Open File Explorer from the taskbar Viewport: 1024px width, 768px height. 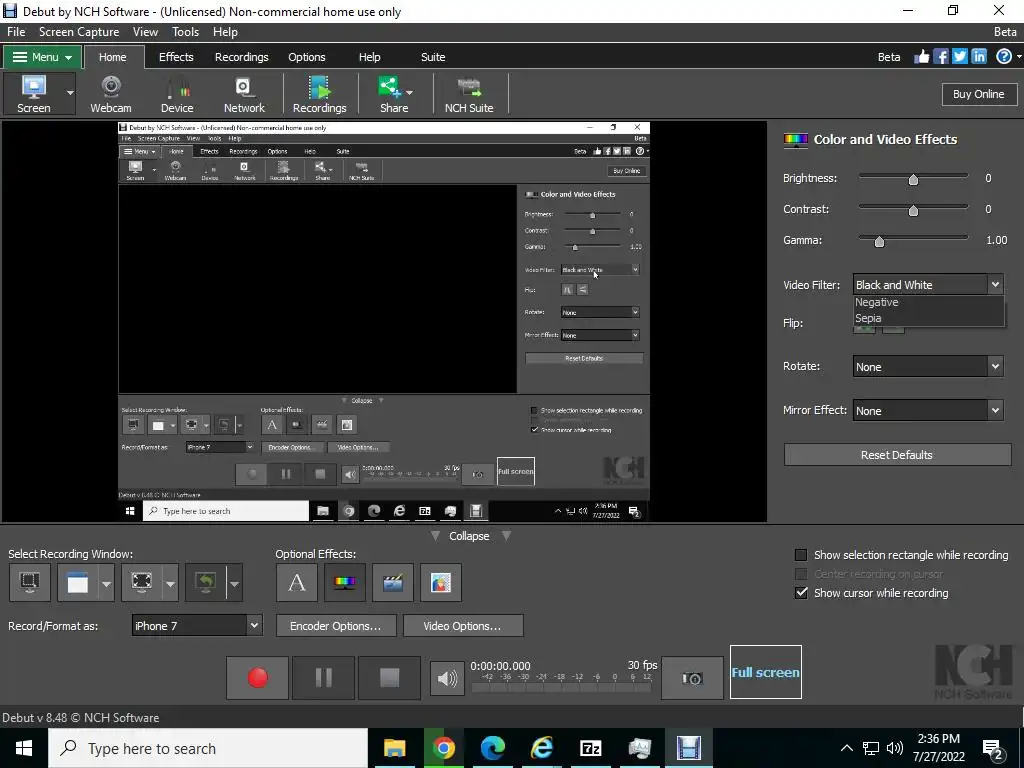point(394,748)
